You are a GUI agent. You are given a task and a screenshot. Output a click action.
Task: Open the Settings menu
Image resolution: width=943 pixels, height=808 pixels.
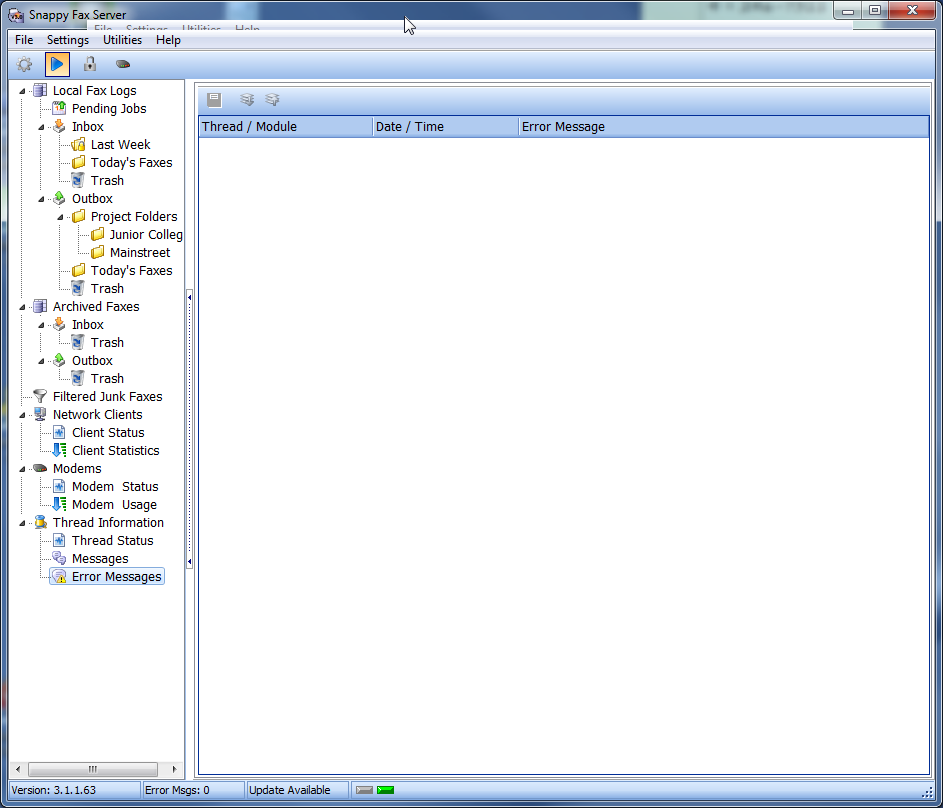click(68, 40)
